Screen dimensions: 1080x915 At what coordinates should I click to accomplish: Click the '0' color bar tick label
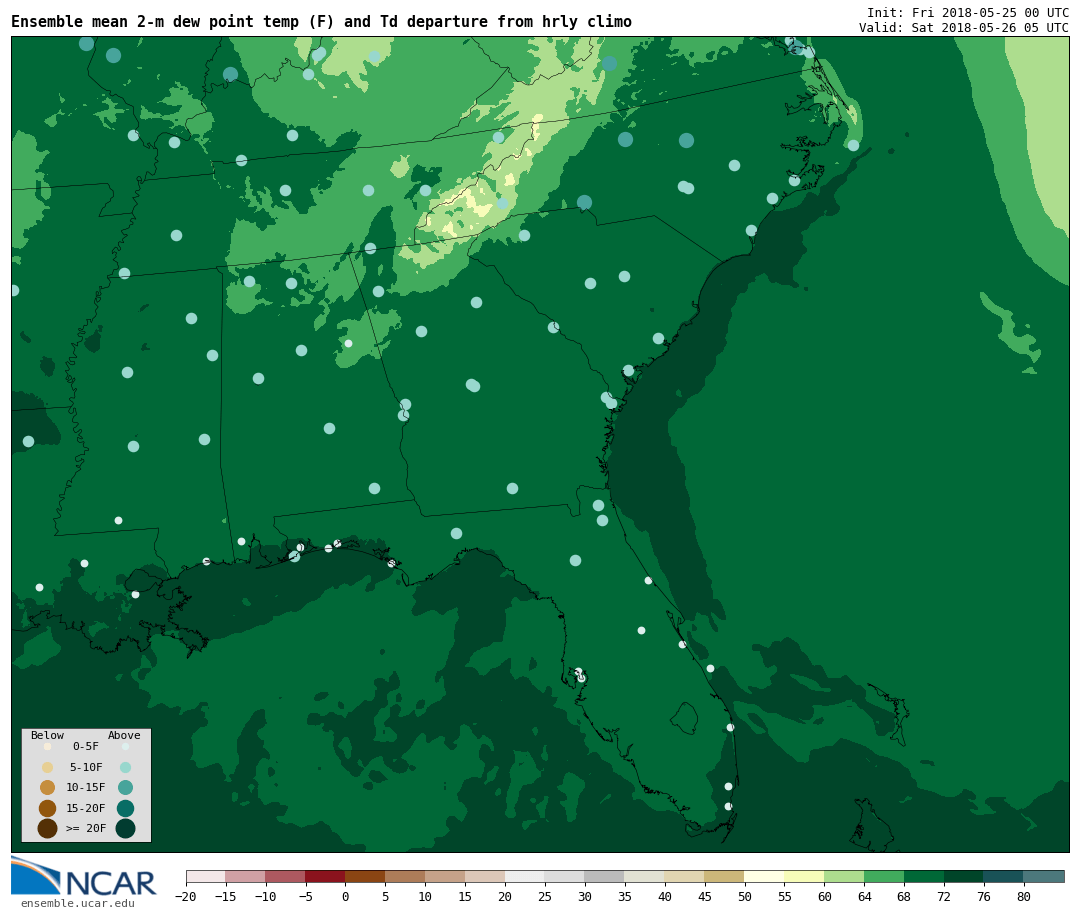coord(345,897)
